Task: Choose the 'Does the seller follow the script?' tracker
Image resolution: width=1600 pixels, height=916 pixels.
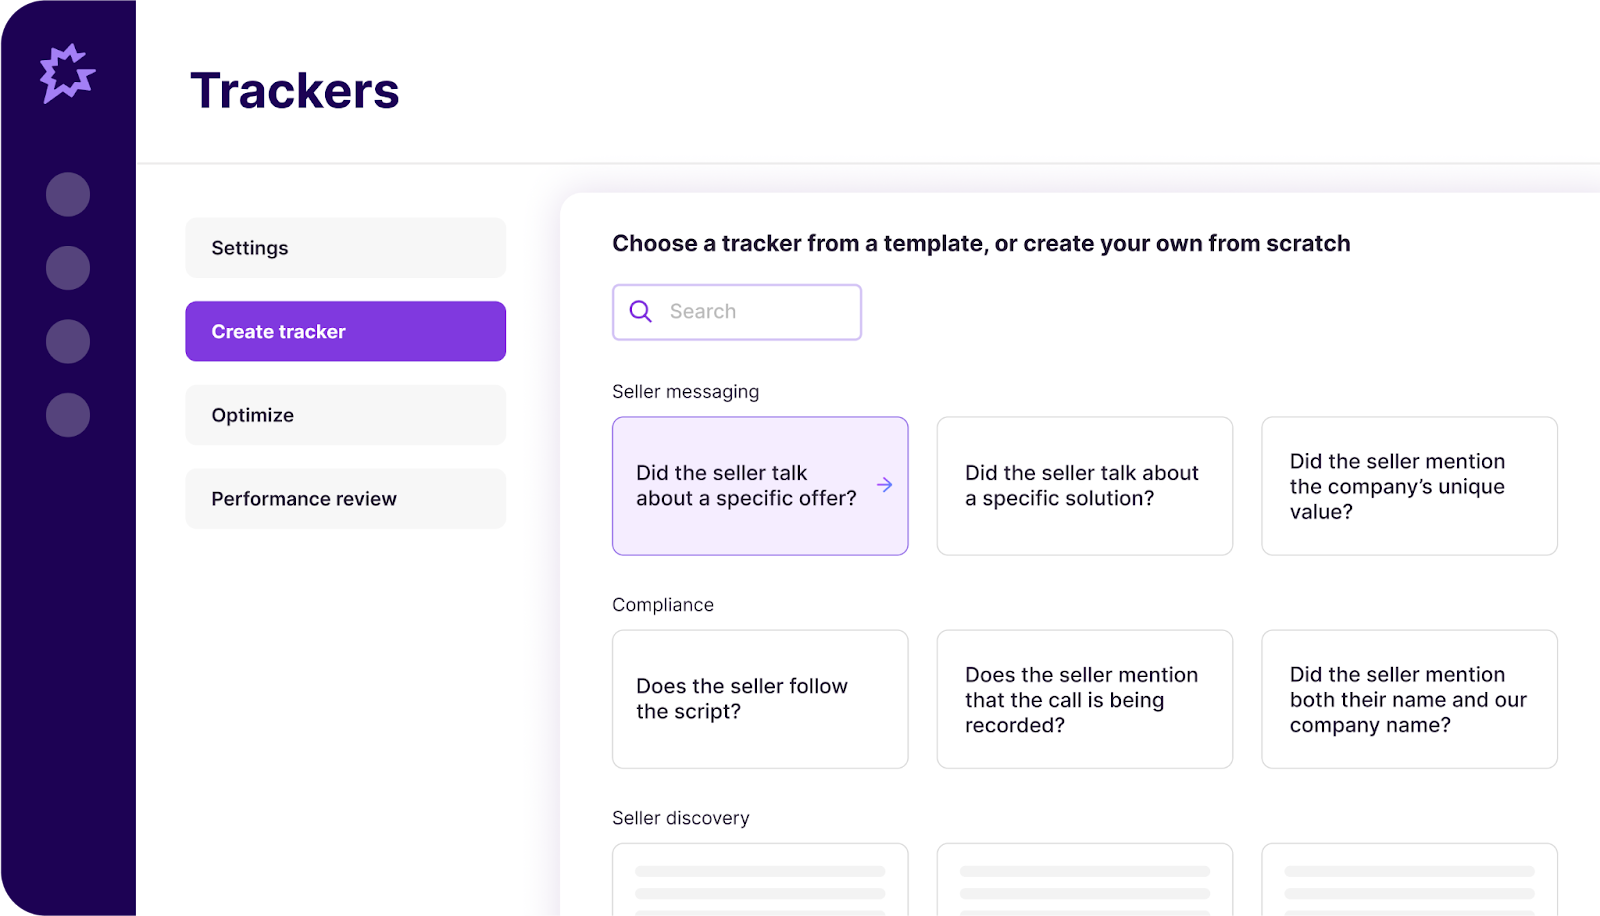Action: click(759, 699)
